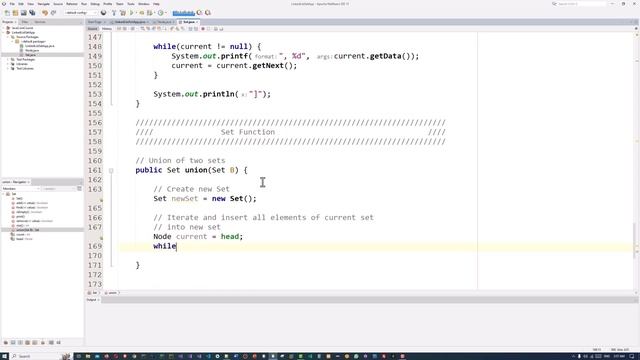
Task: Switch to the Files panel tab
Action: click(x=25, y=22)
